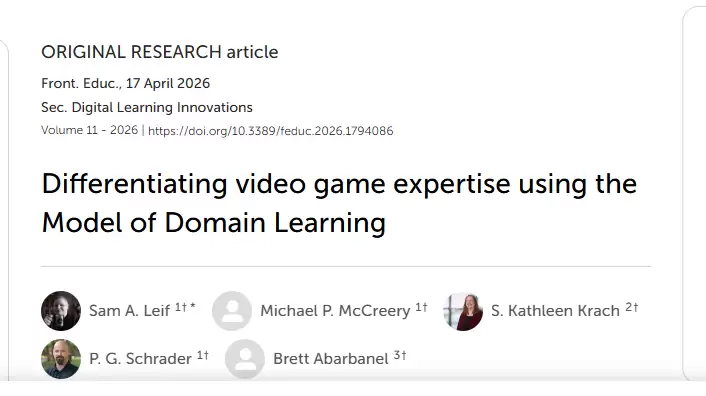The width and height of the screenshot is (706, 396).
Task: Click the 'Volume 11 - 2026' text
Action: [x=89, y=130]
